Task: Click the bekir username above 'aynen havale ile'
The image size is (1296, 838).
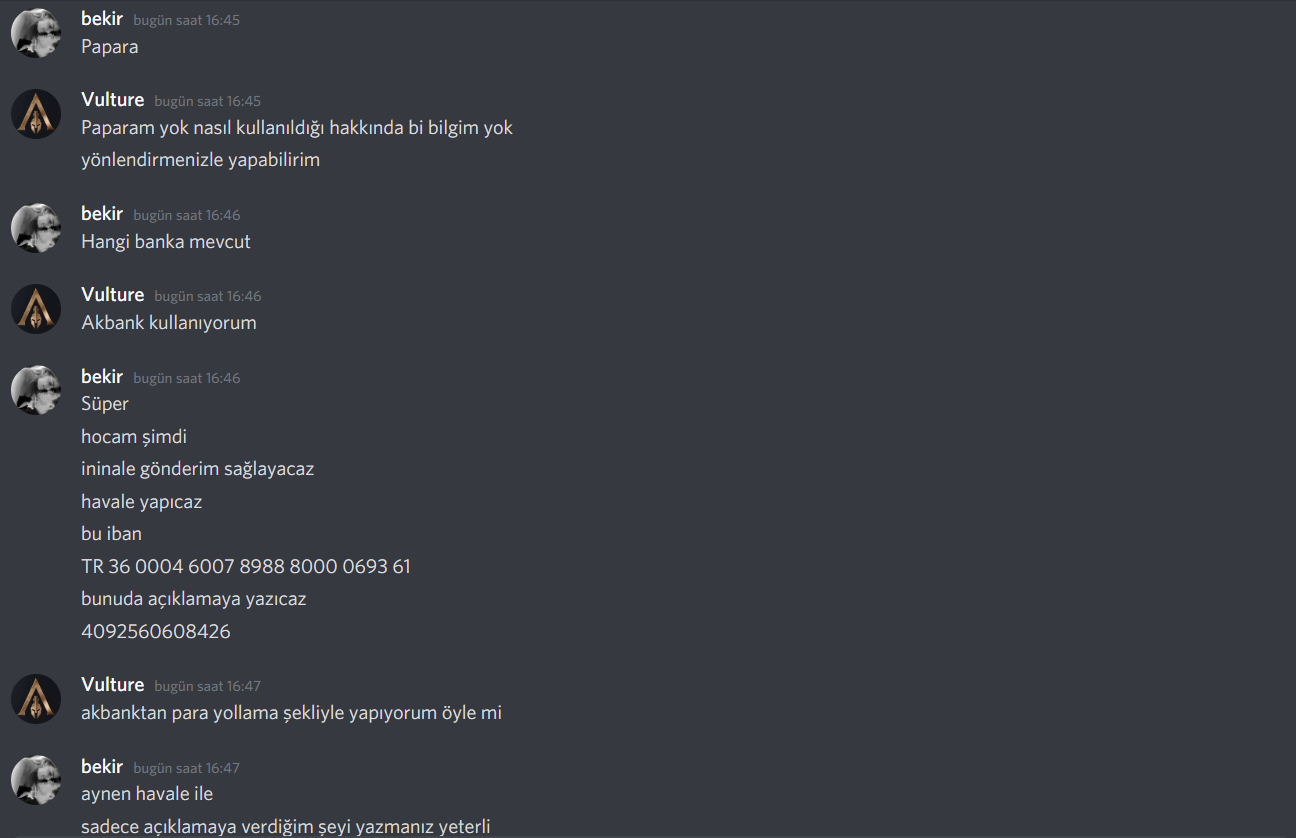Action: click(x=102, y=767)
